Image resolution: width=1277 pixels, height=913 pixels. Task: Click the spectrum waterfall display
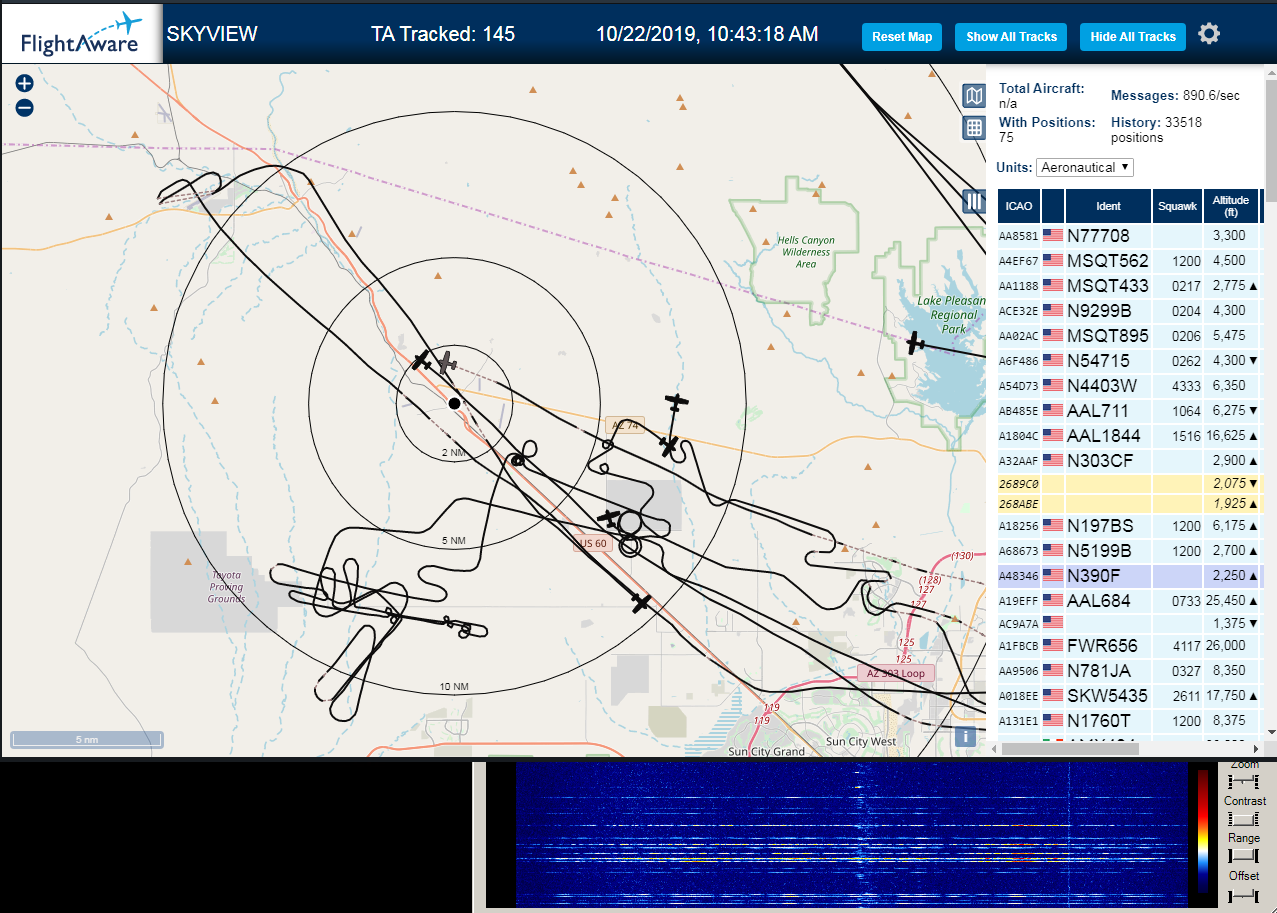tap(850, 835)
